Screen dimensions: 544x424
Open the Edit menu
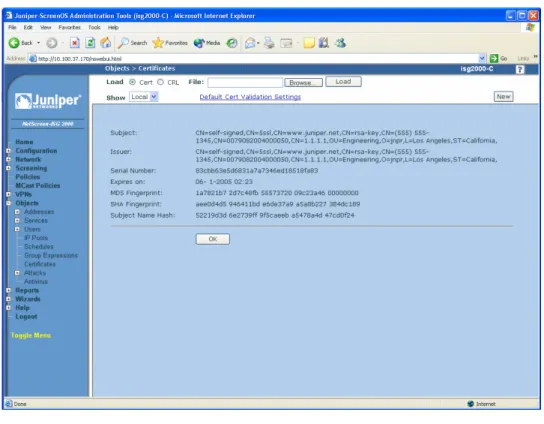28,27
